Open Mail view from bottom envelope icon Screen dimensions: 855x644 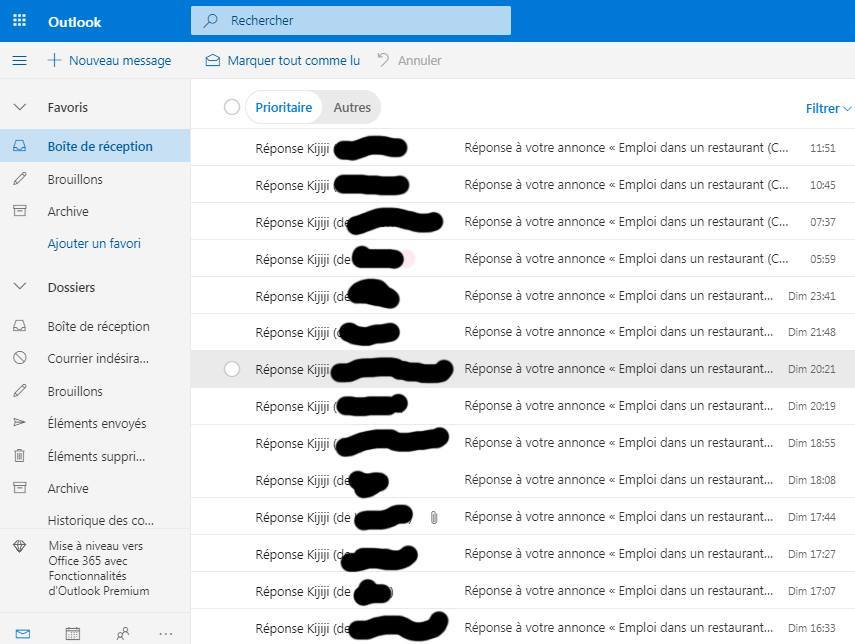pos(23,634)
